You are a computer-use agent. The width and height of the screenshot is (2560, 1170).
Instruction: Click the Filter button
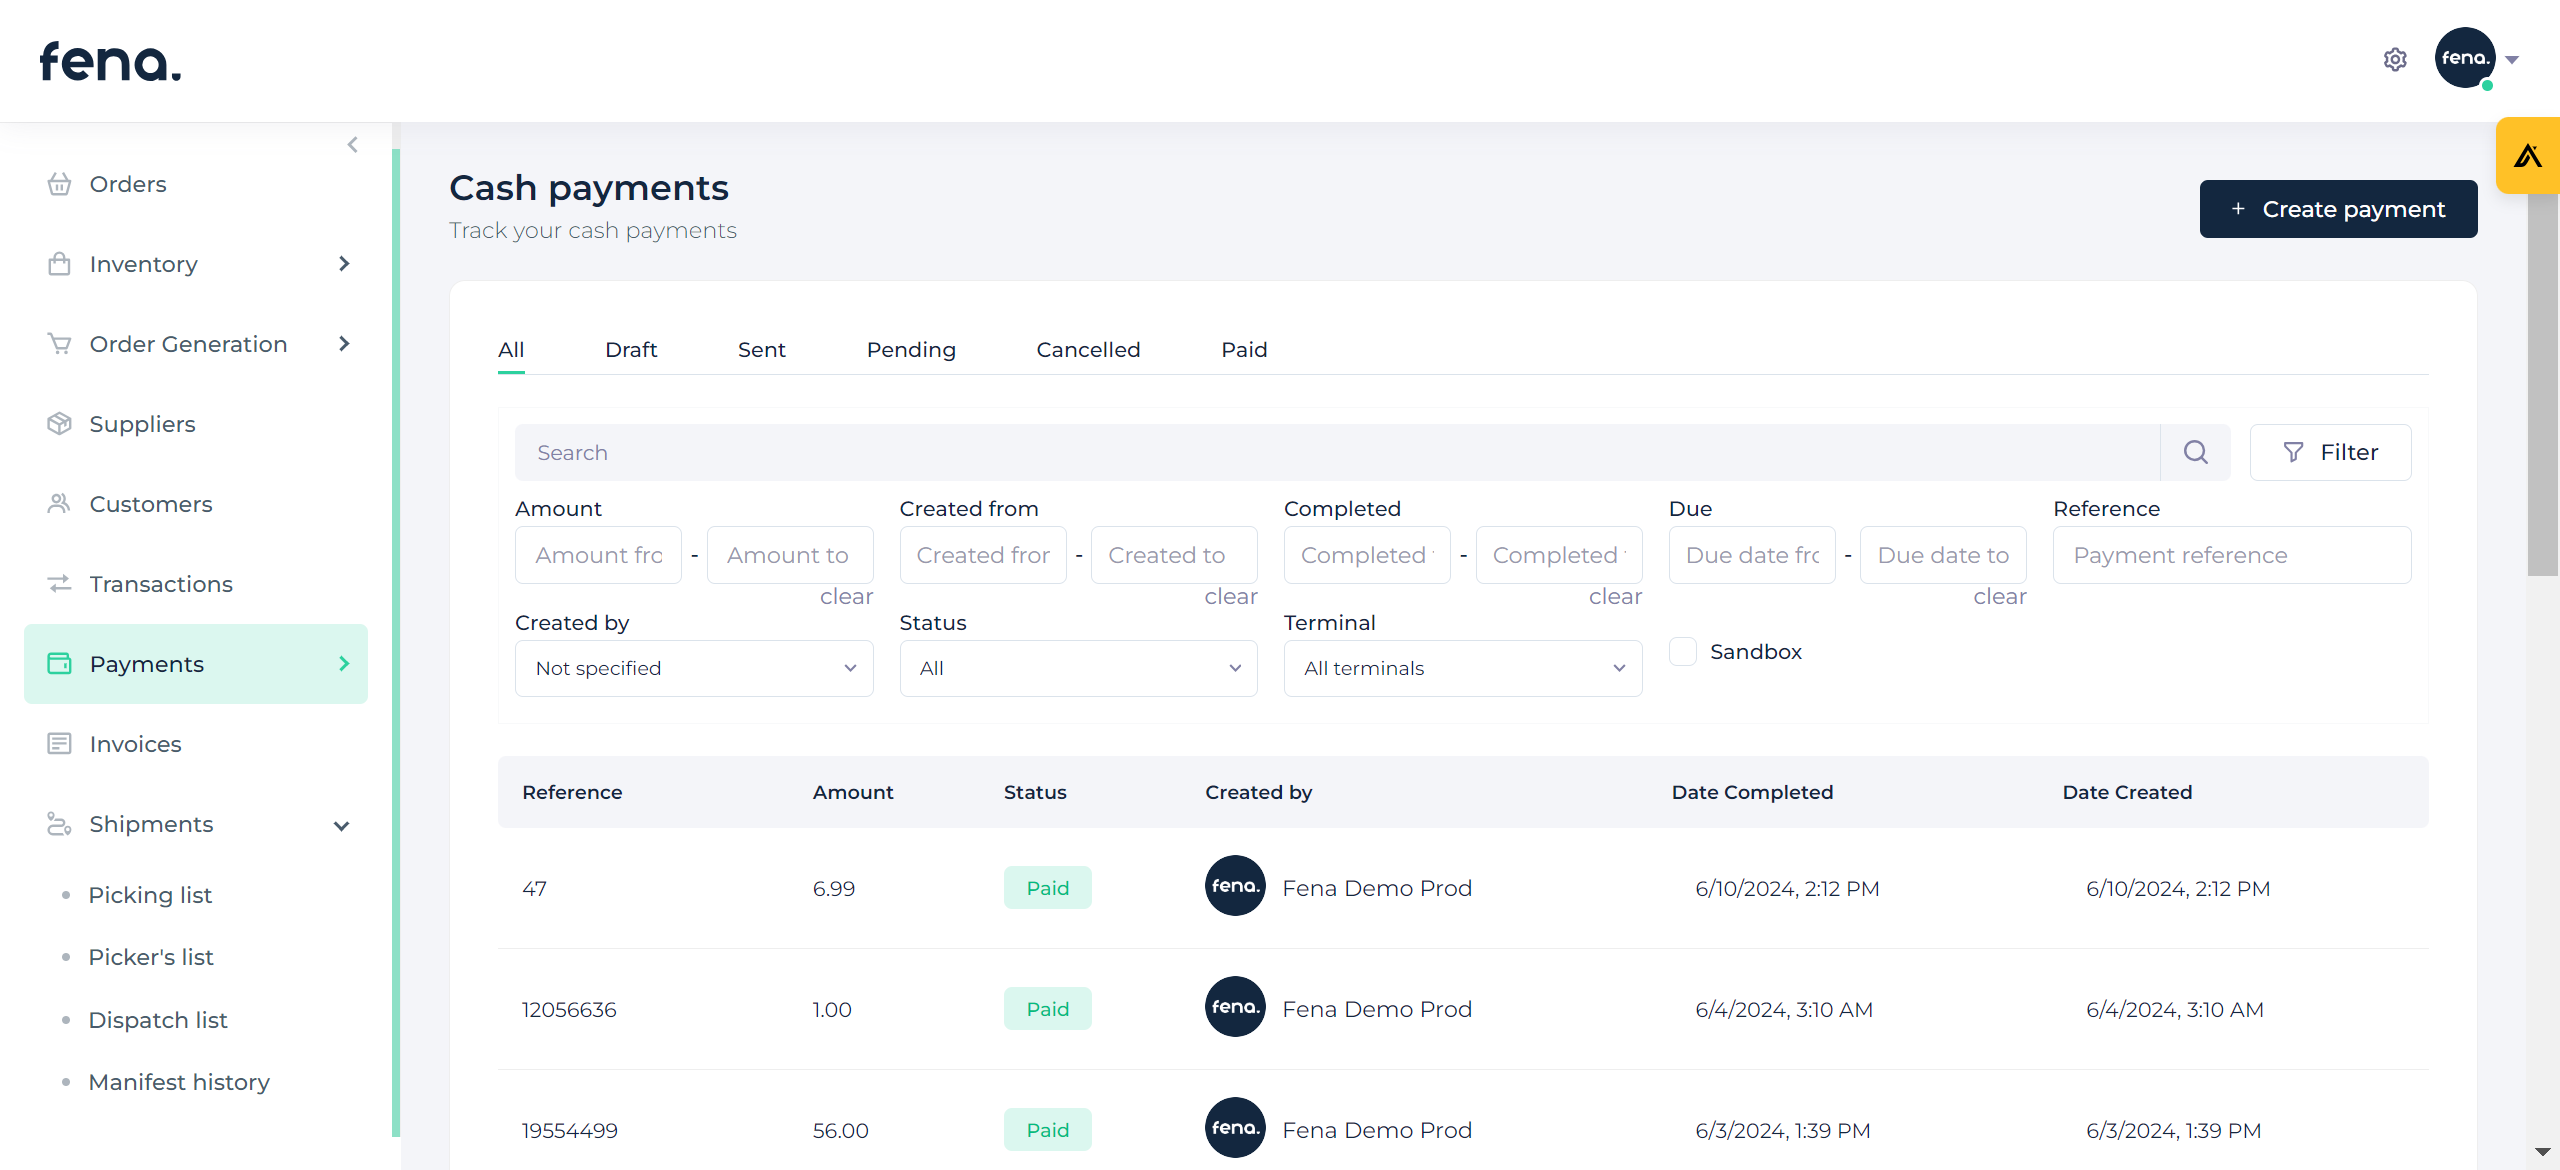[2330, 453]
